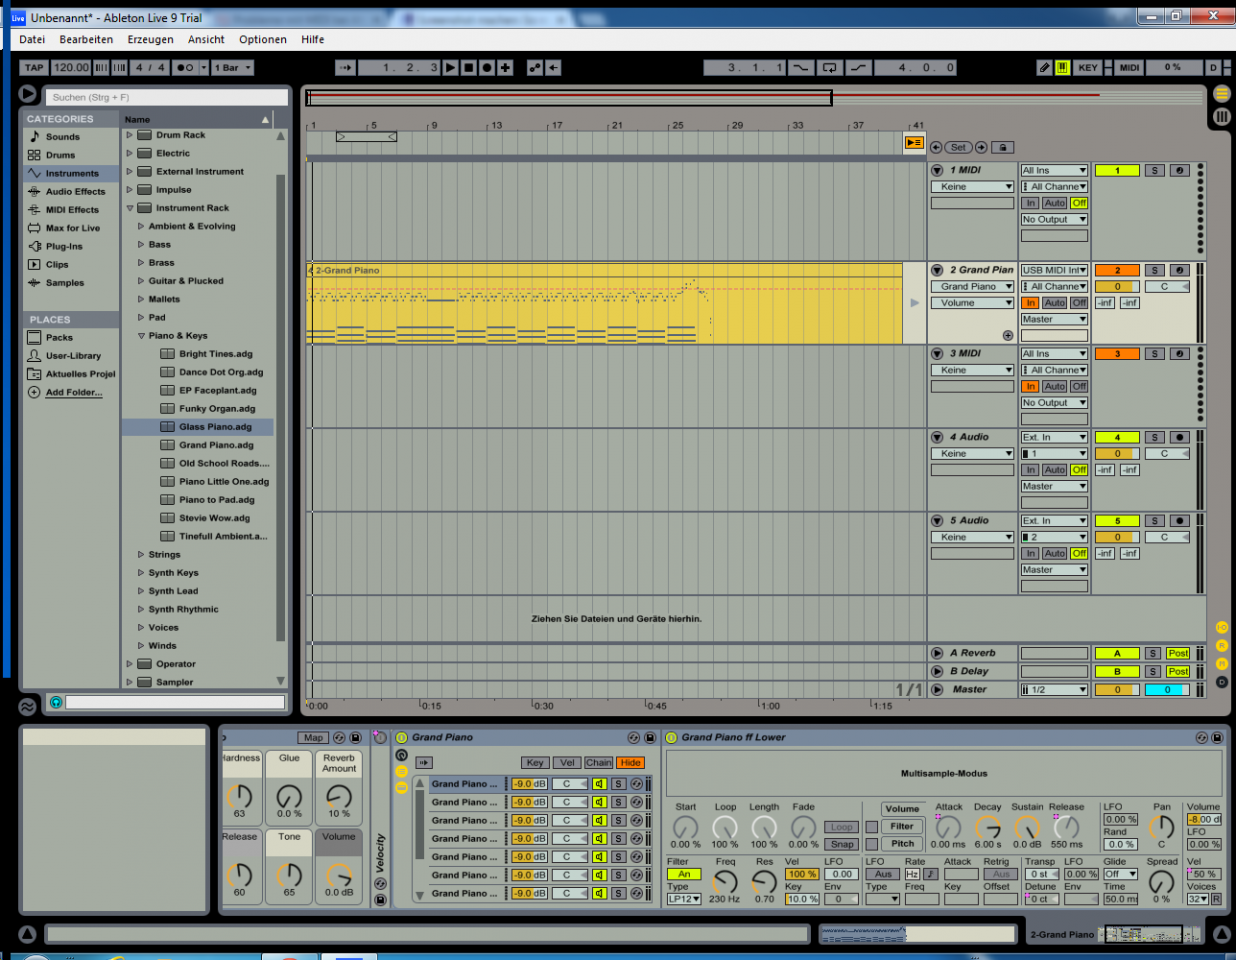Add automation lane on 2 Grand Piano
The width and height of the screenshot is (1236, 960).
point(1008,336)
